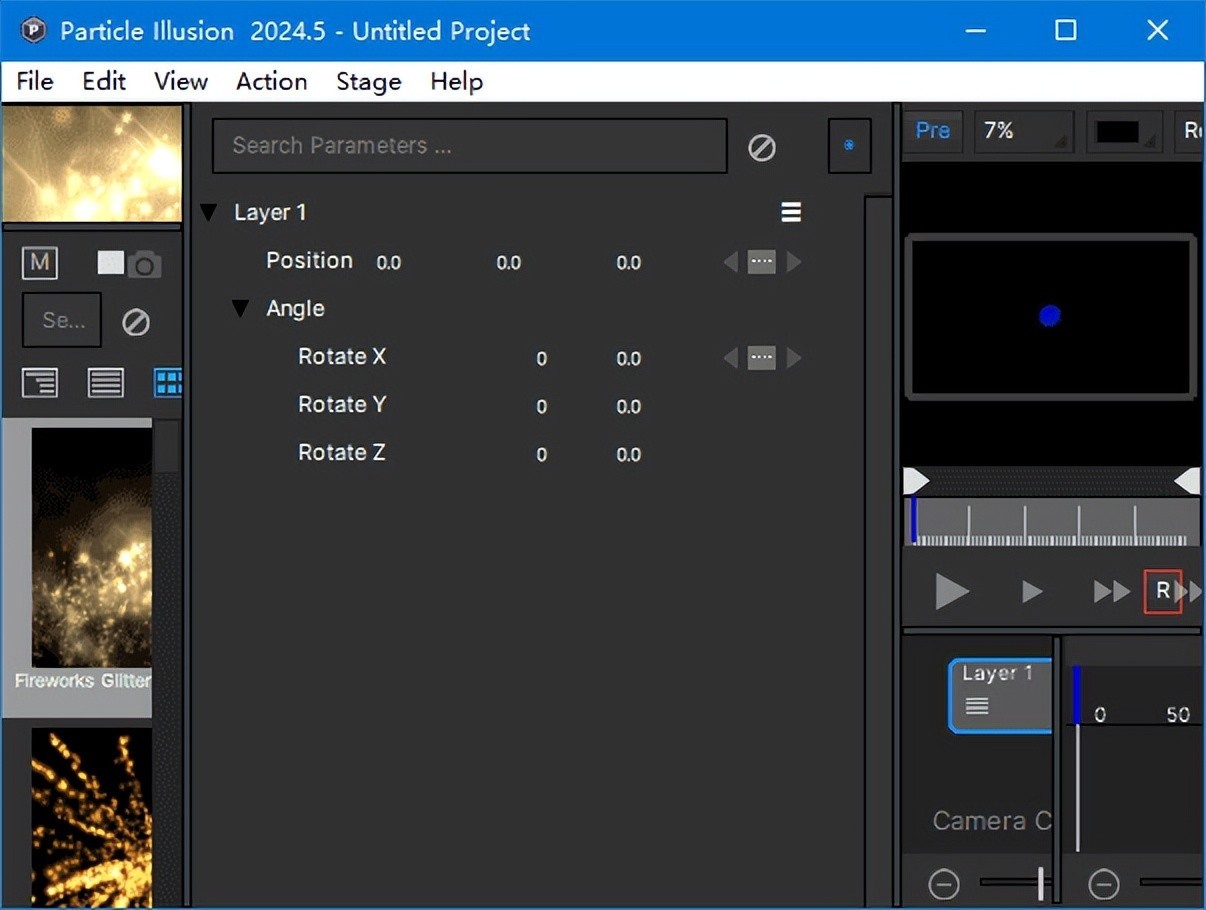Click the fast-forward playback icon
Screen dimensions: 1206x910
click(1111, 592)
